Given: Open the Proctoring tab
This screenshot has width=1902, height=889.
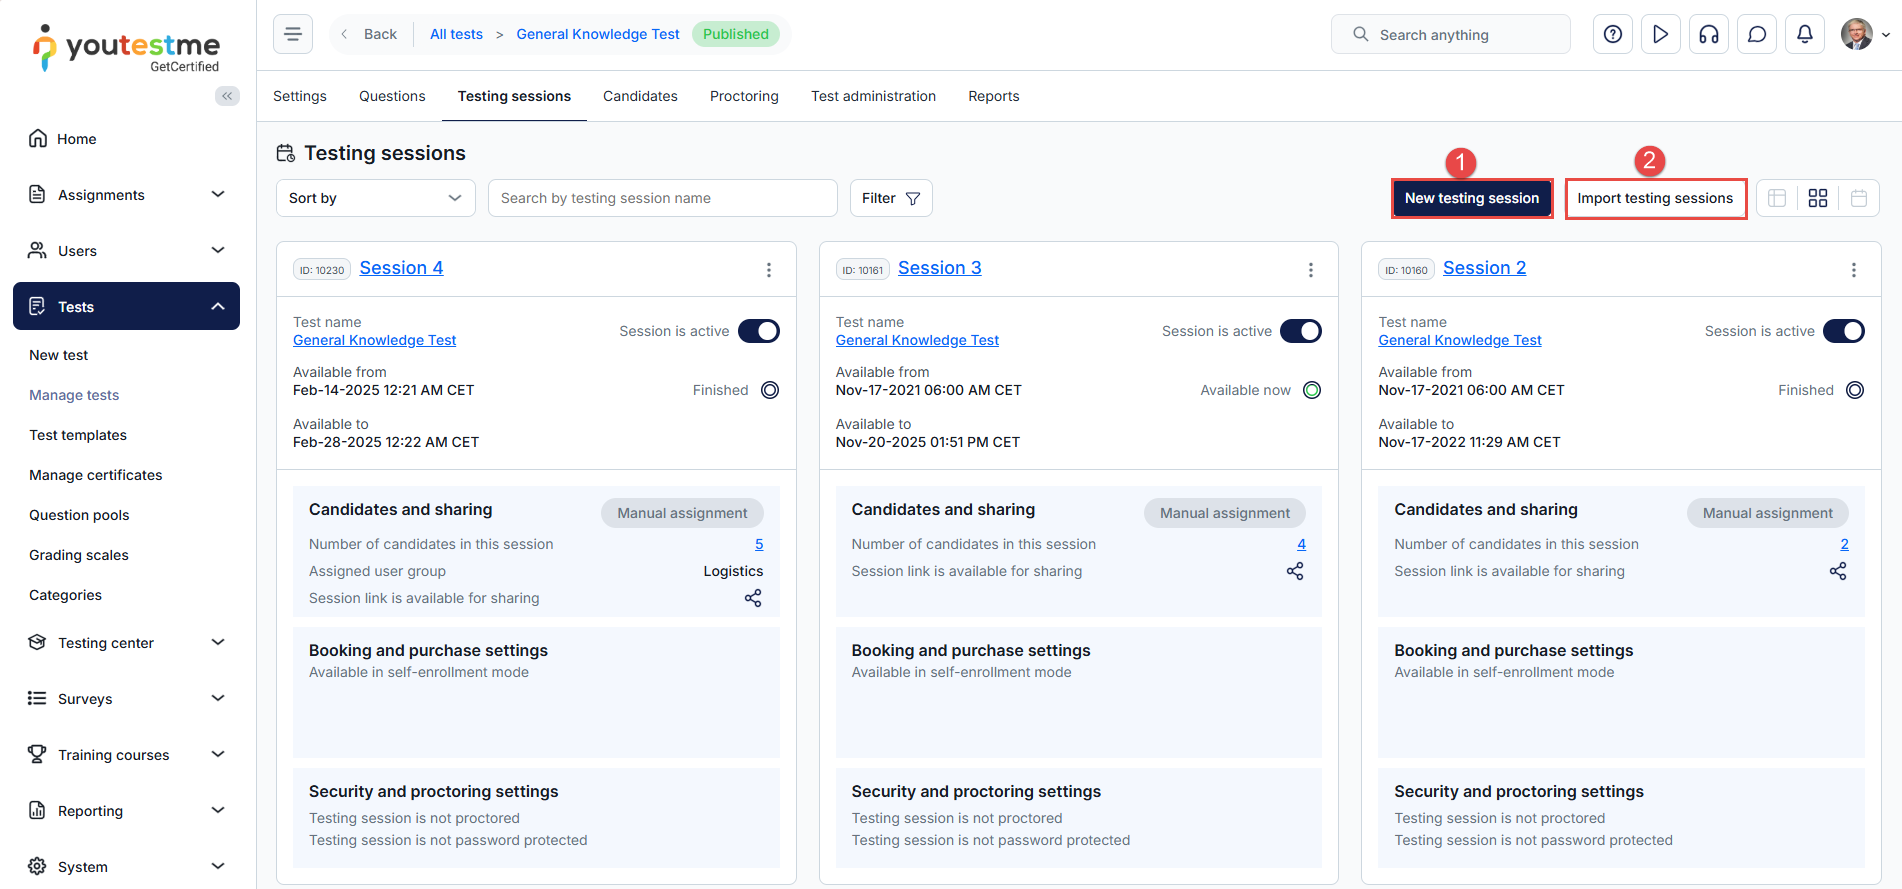Looking at the screenshot, I should coord(744,96).
